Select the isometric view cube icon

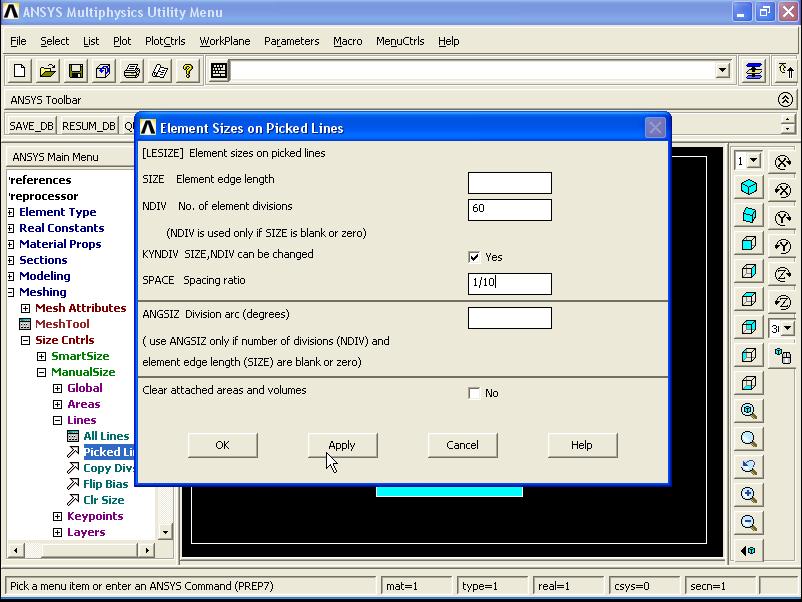point(749,187)
